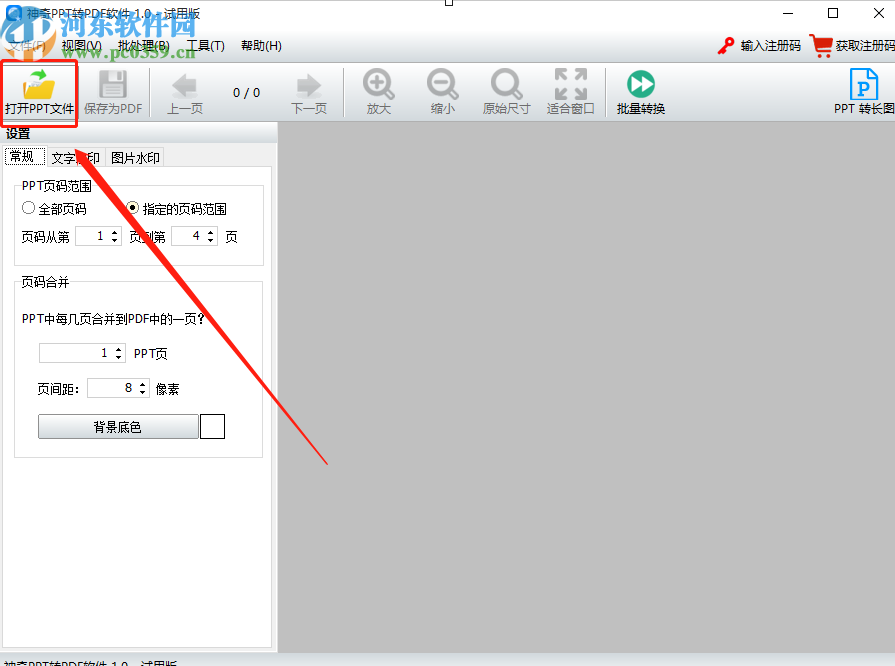Click the 原始尺寸 original size icon
895x666 pixels.
coord(506,91)
